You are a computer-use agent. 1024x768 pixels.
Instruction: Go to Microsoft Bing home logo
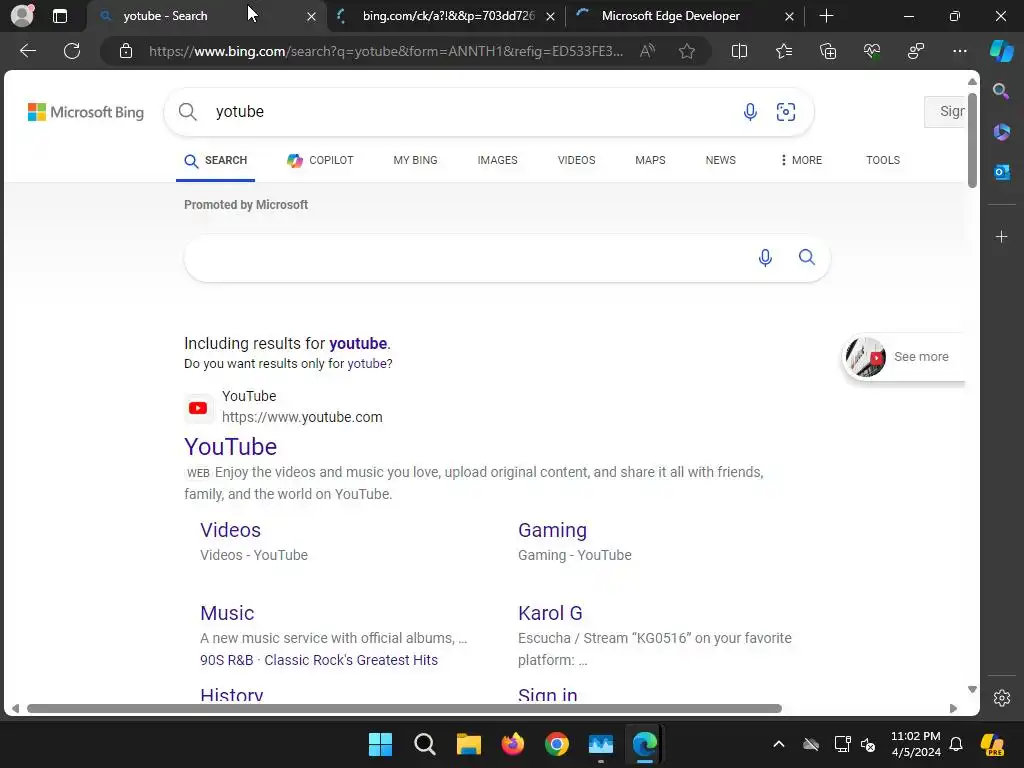[x=86, y=112]
